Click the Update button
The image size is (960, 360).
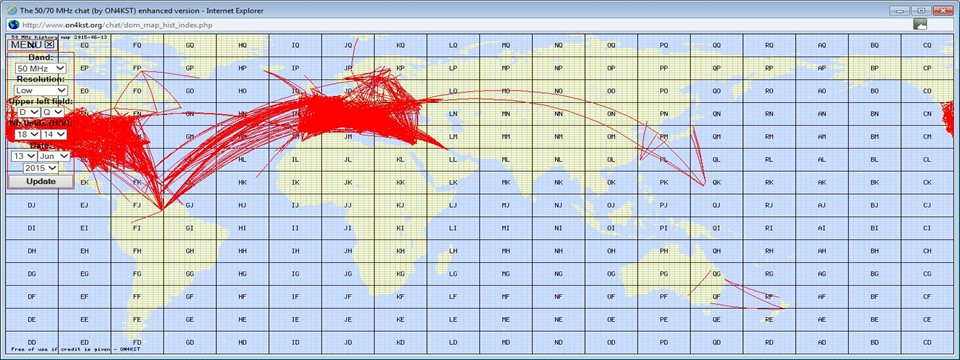coord(41,182)
